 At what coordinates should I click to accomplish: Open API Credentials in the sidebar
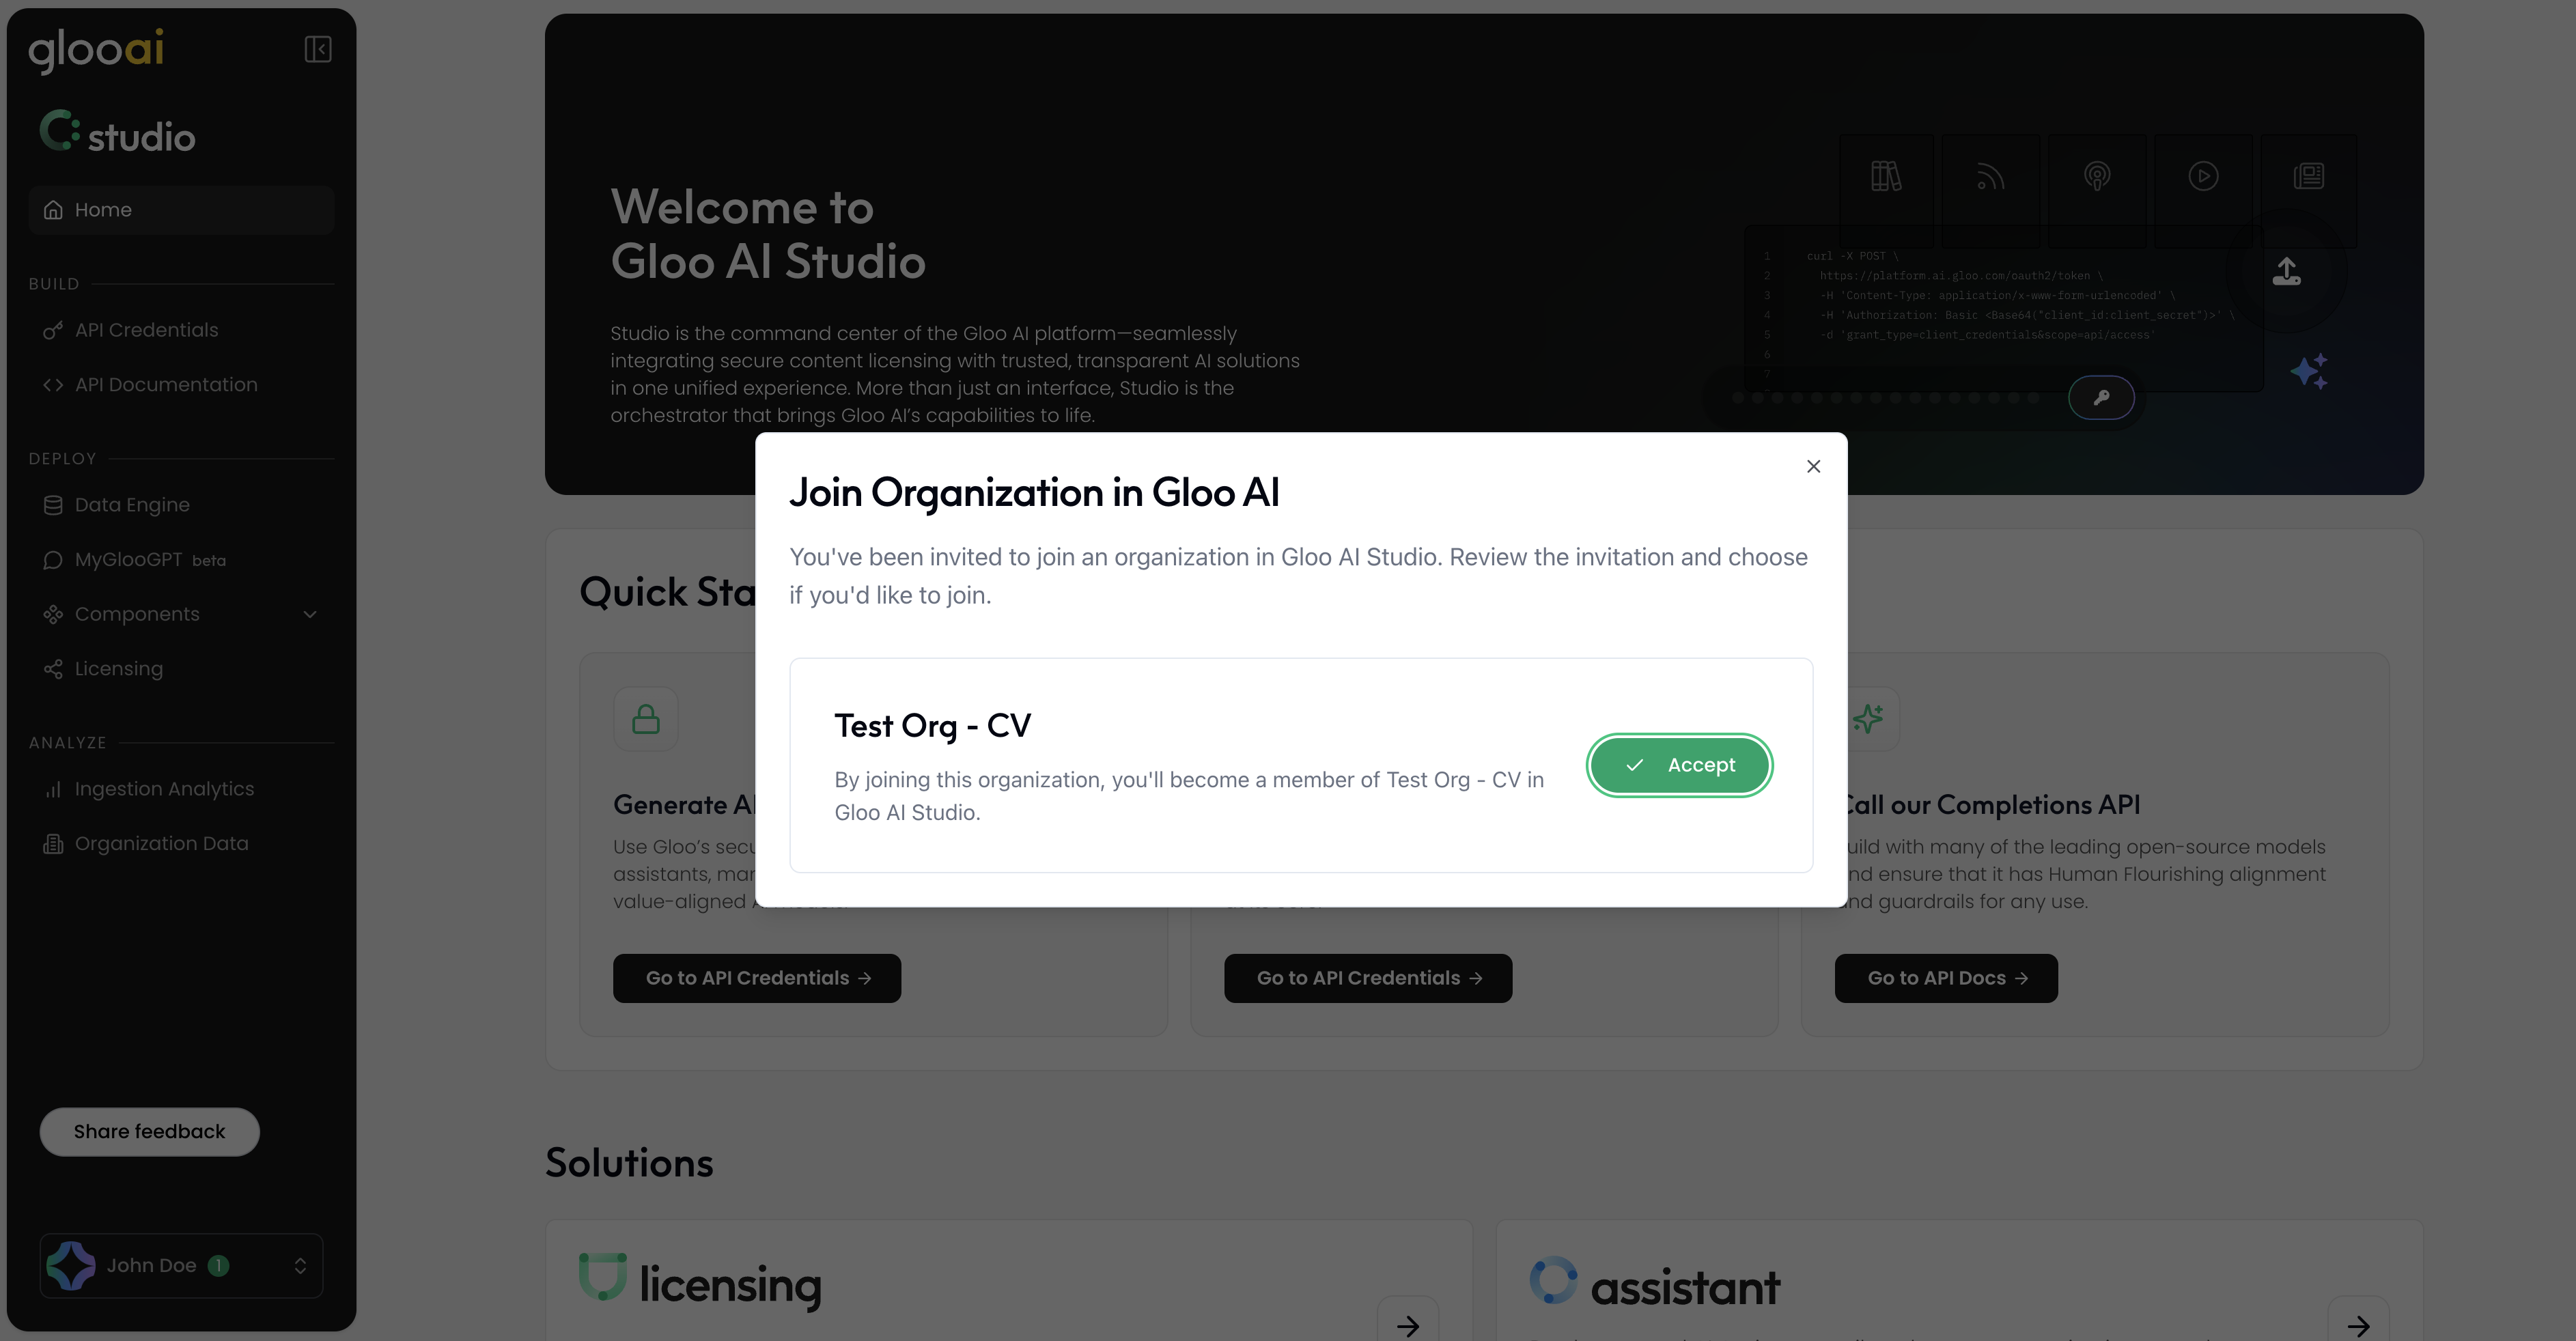coord(181,330)
